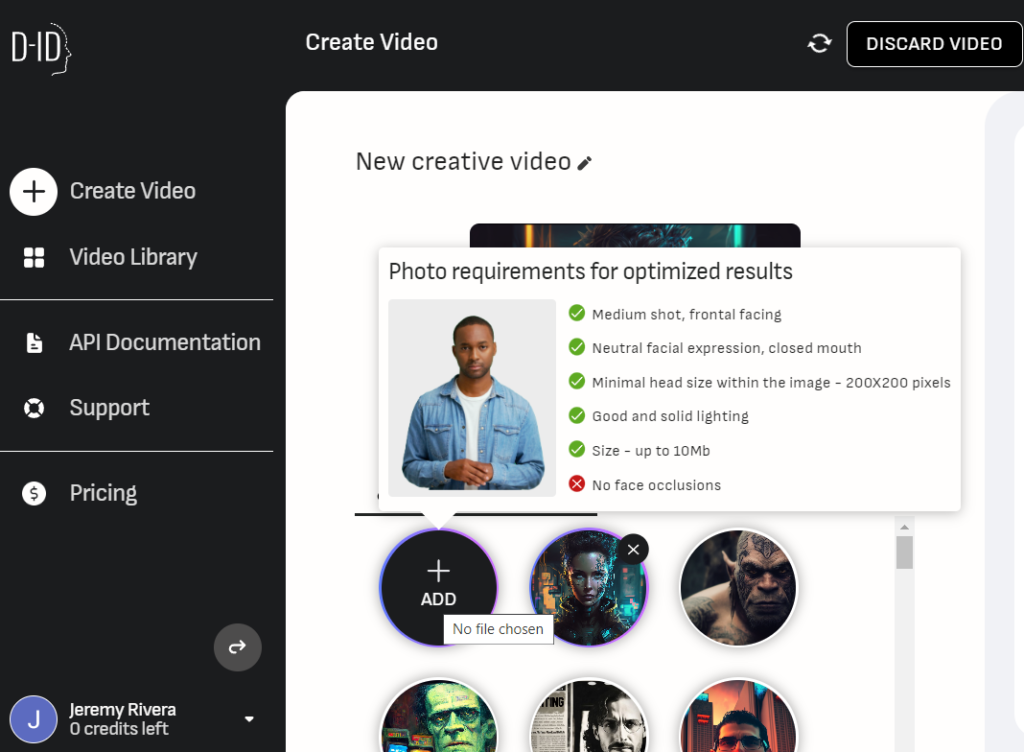Navigate to Pricing
This screenshot has width=1024, height=752.
click(103, 493)
